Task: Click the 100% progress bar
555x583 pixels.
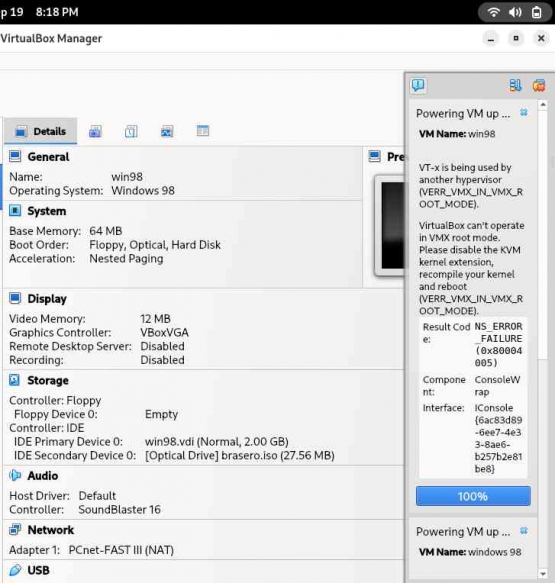Action: (473, 496)
